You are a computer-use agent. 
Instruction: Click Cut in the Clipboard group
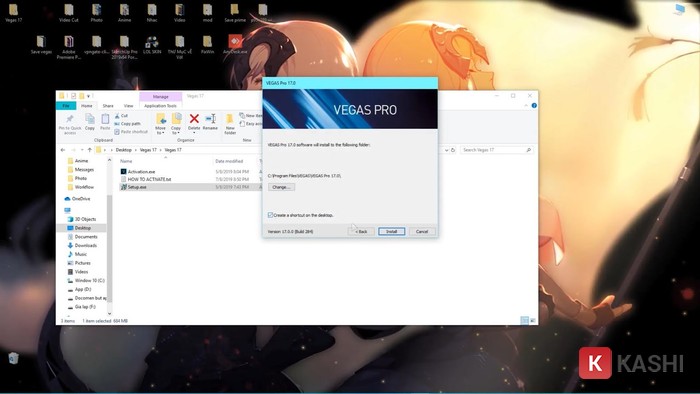coord(121,116)
